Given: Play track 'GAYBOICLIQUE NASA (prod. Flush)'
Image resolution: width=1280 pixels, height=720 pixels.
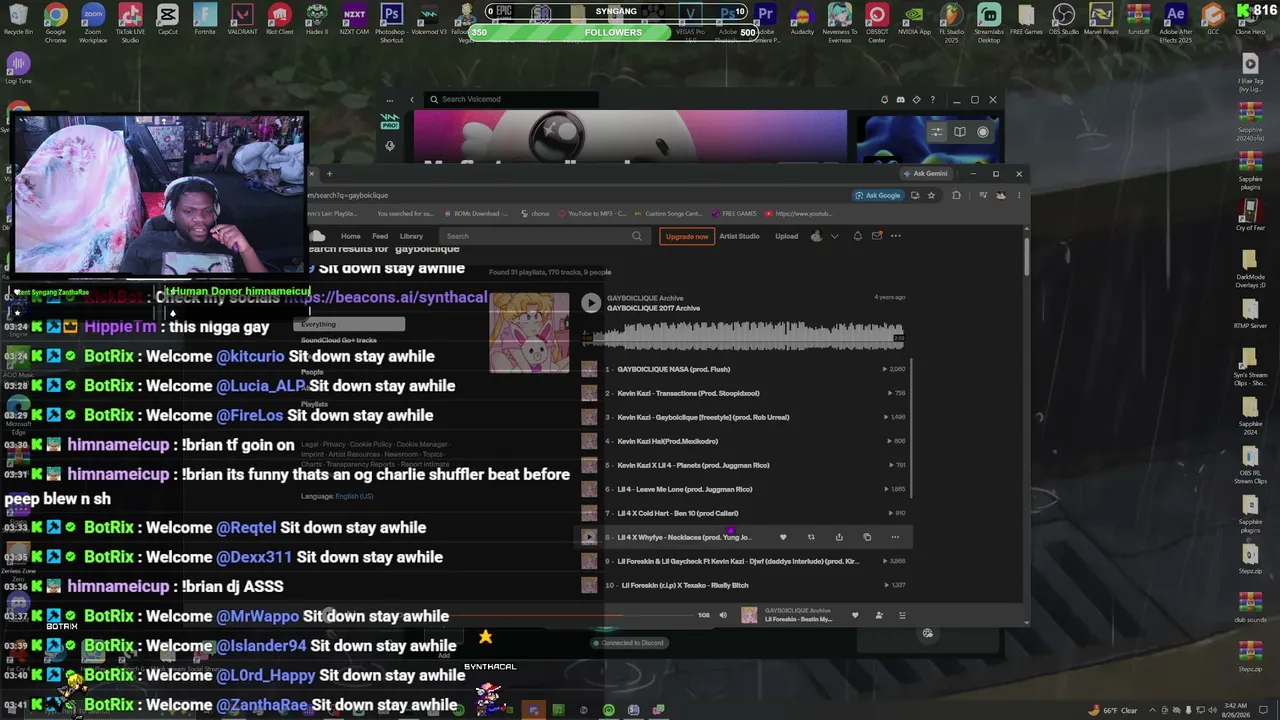Looking at the screenshot, I should [x=674, y=369].
